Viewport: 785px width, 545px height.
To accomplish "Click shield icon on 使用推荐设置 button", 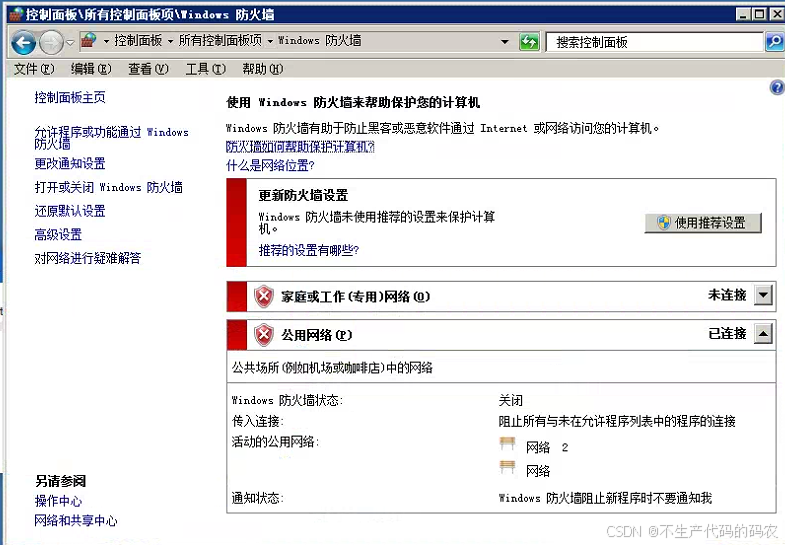I will point(664,222).
